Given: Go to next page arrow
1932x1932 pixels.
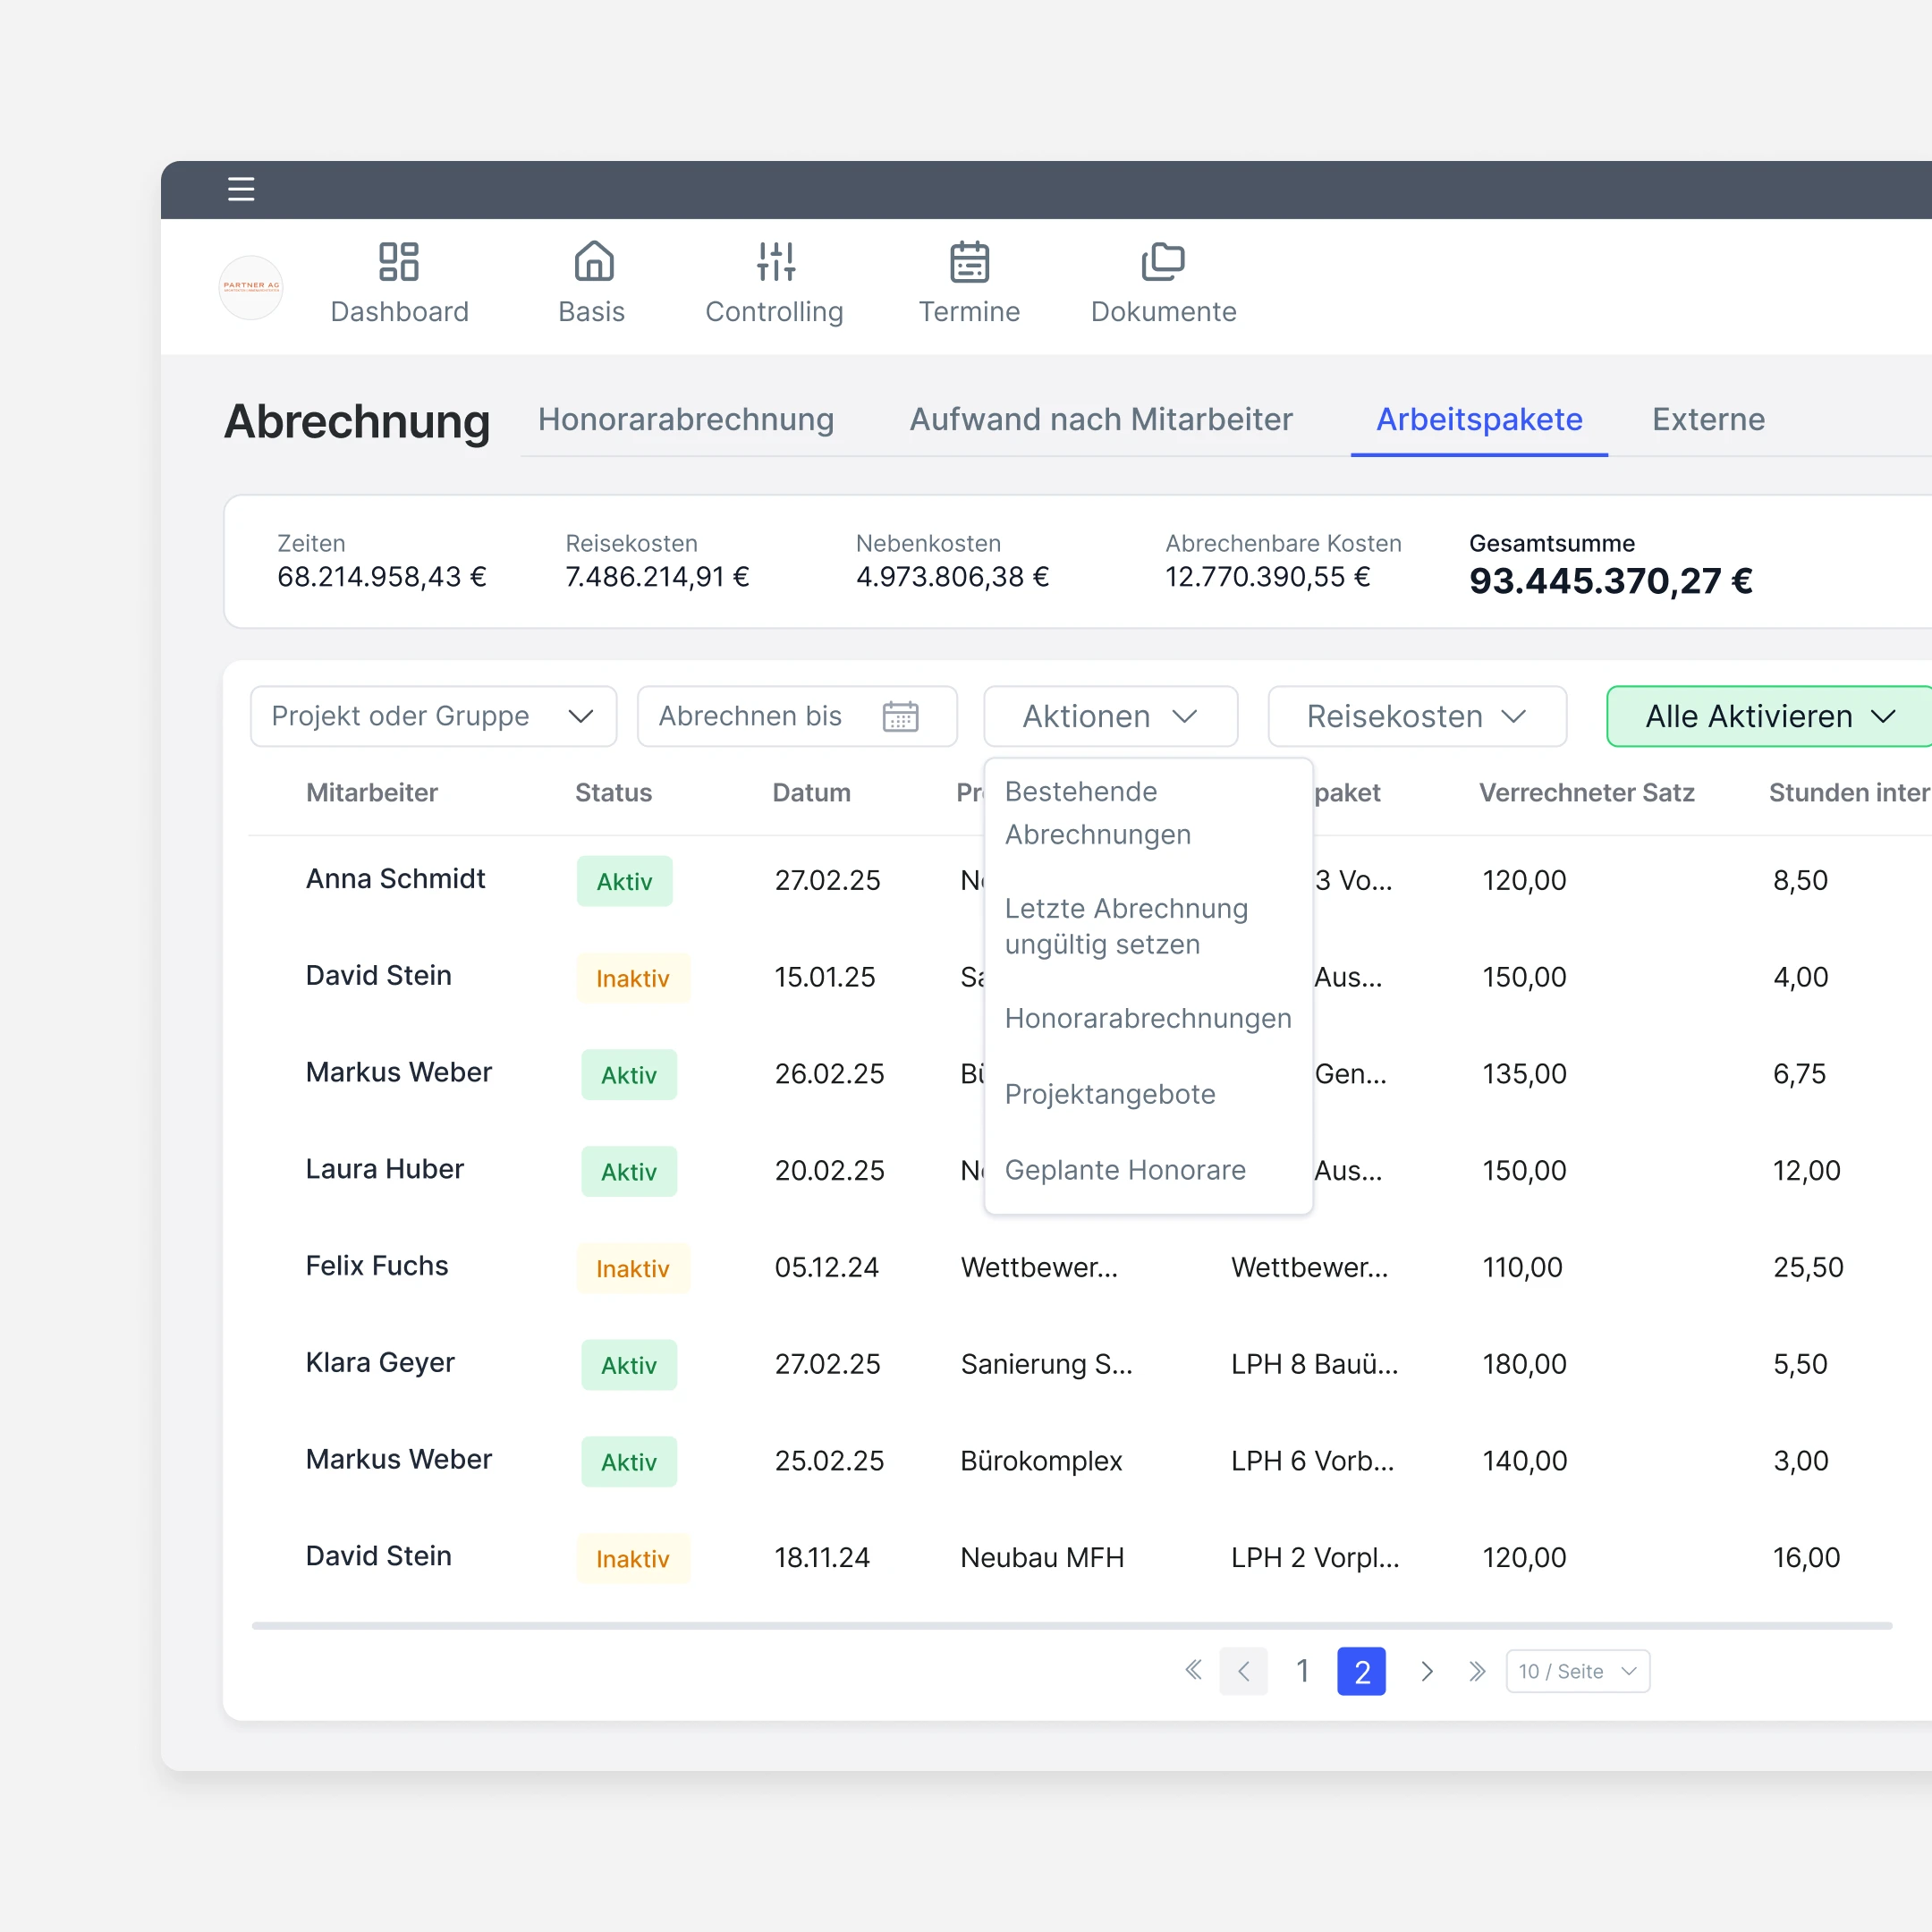Looking at the screenshot, I should [1427, 1670].
